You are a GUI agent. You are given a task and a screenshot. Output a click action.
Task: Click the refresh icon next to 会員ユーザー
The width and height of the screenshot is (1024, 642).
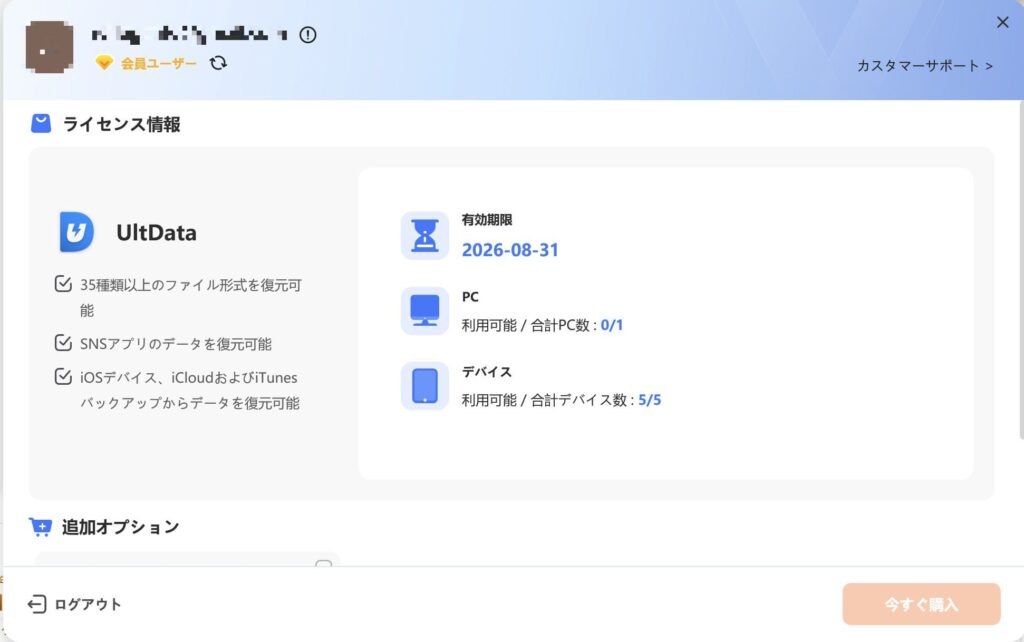pos(218,63)
